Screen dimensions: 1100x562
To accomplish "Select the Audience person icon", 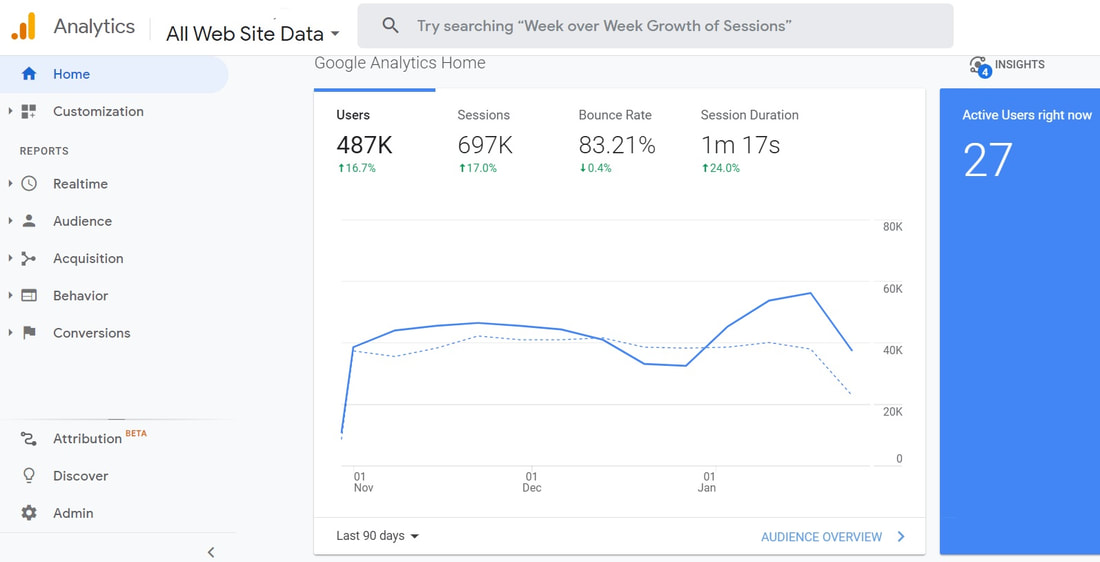I will 29,221.
